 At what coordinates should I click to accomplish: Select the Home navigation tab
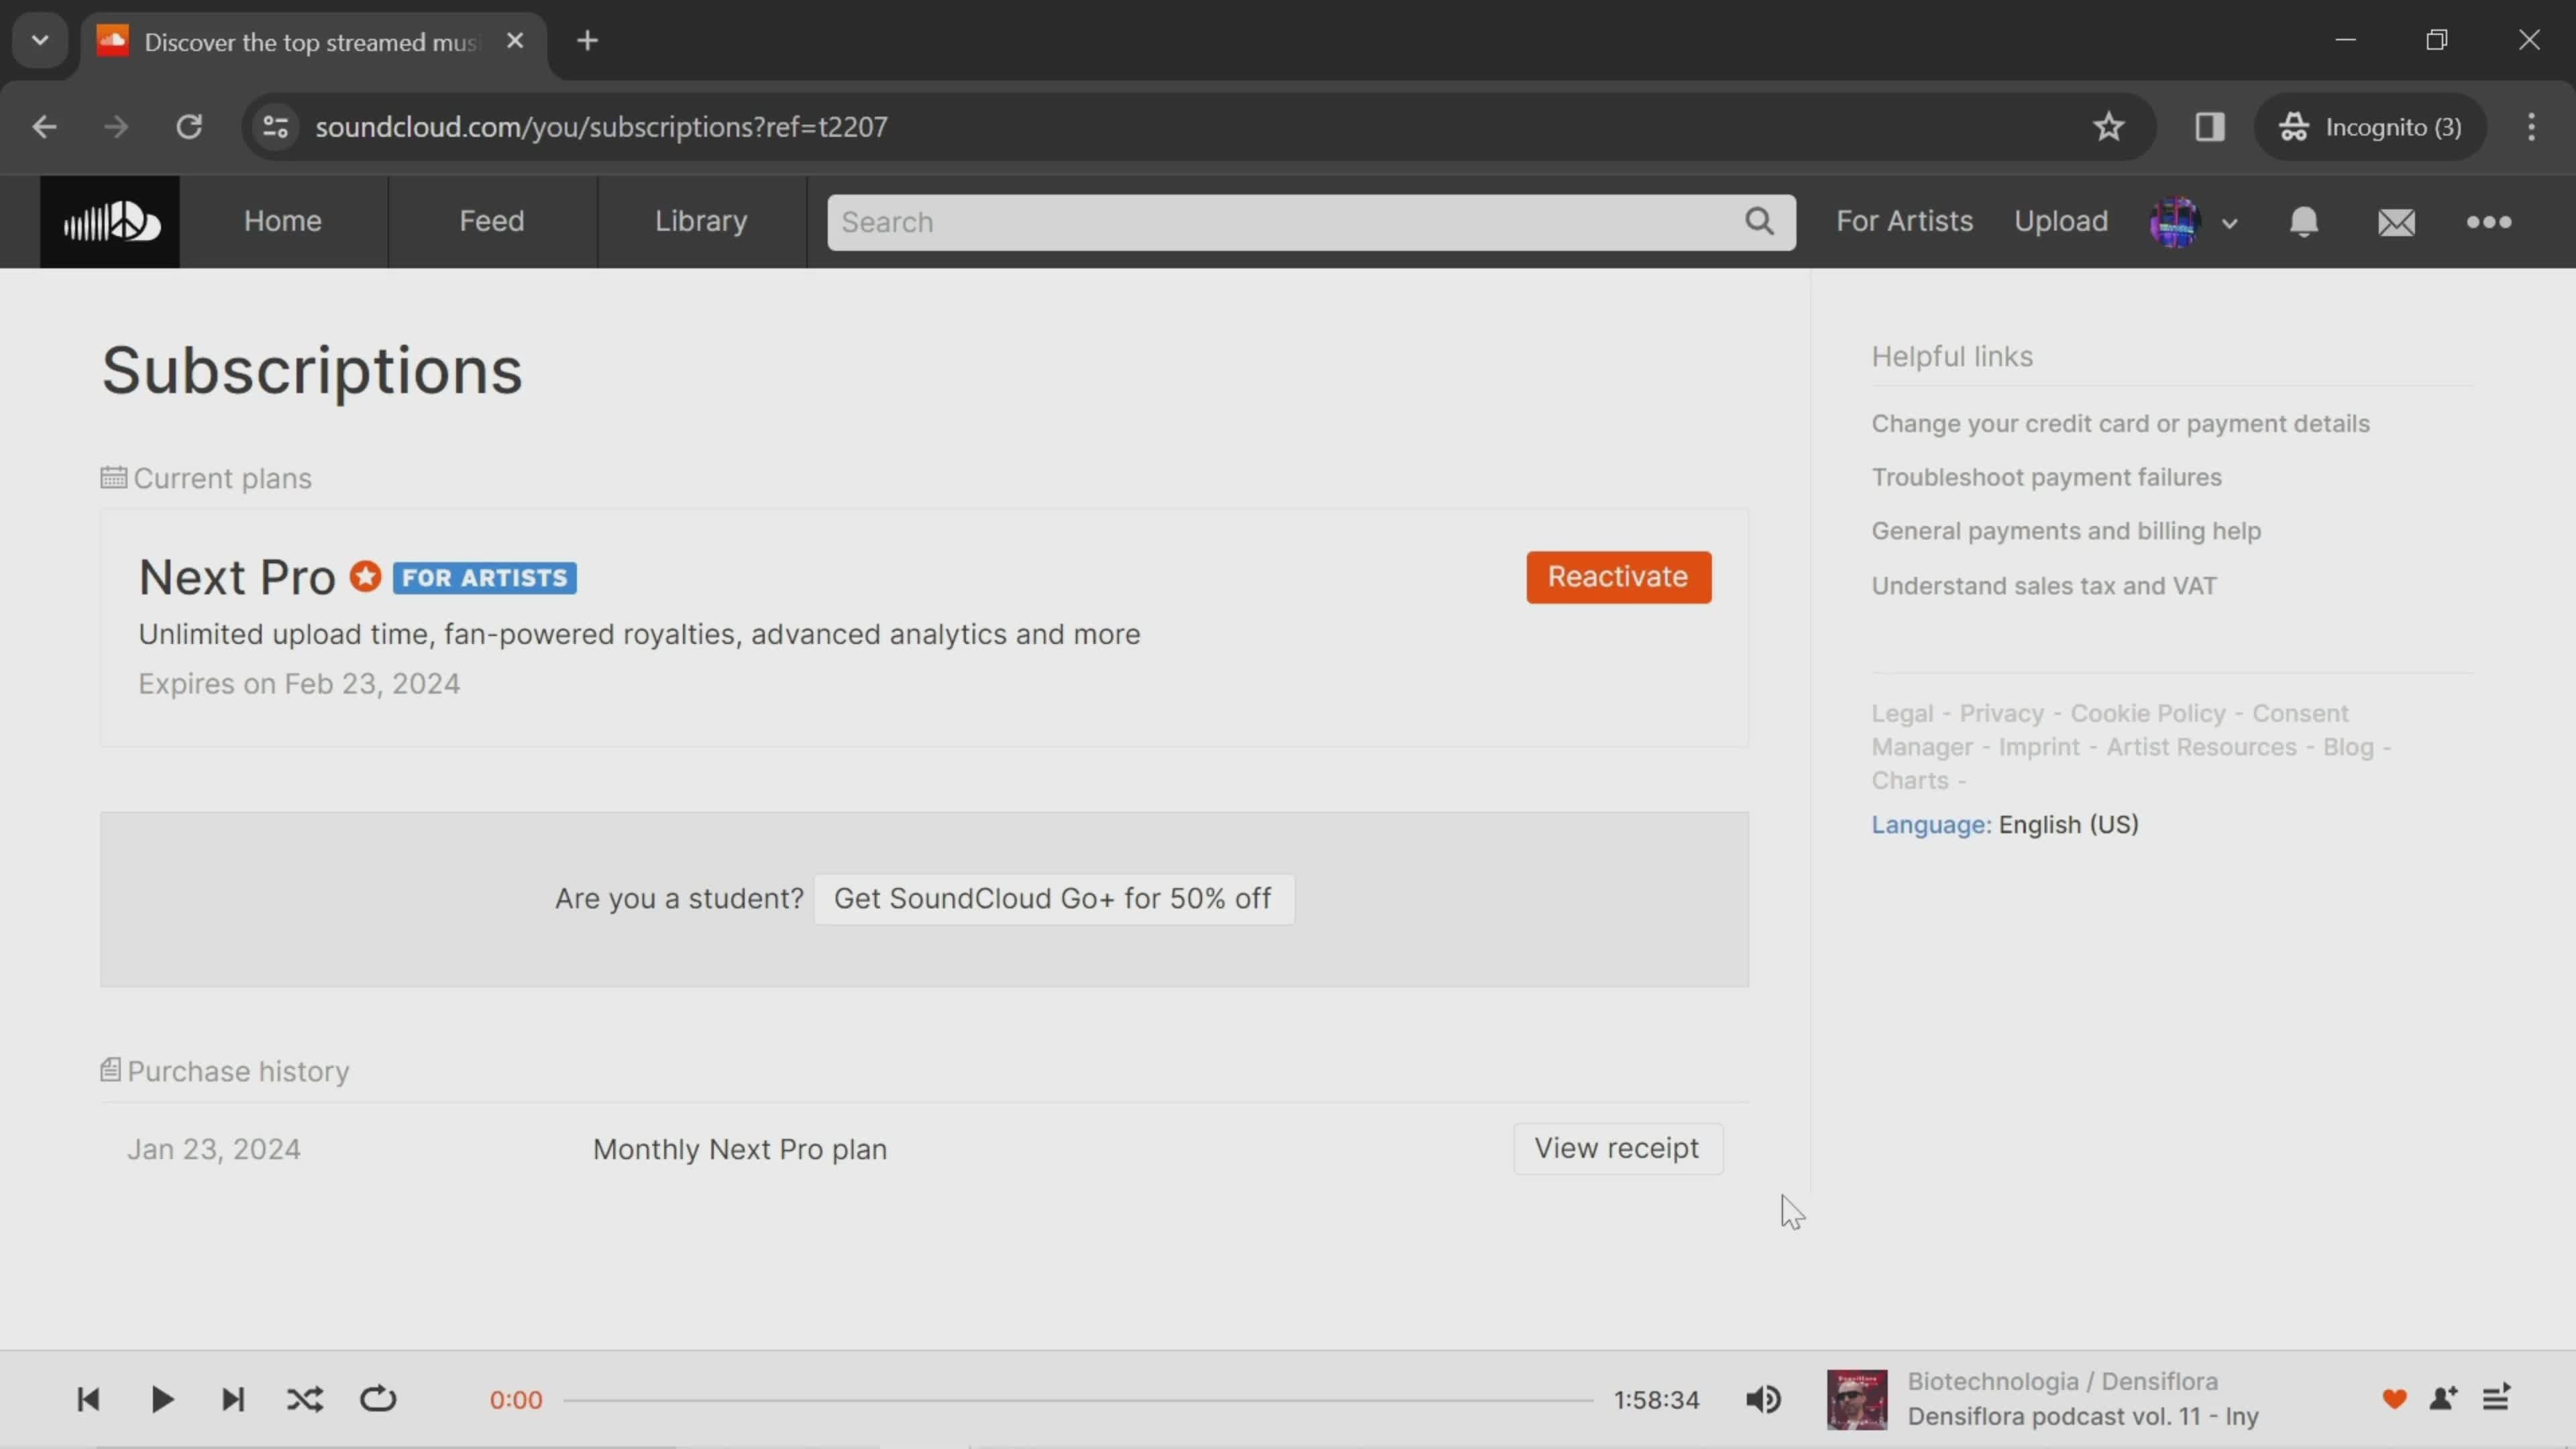click(283, 219)
